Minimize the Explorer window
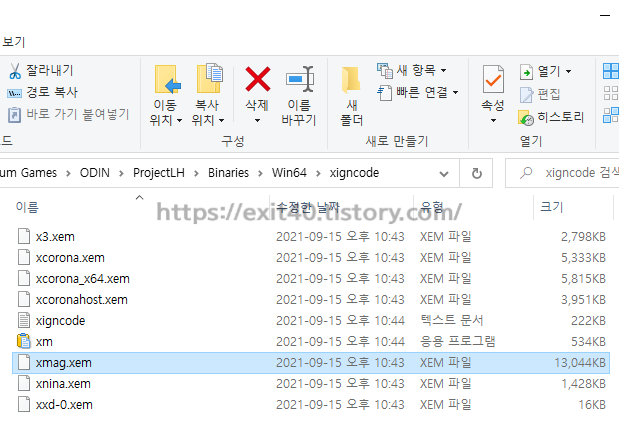 (605, 16)
